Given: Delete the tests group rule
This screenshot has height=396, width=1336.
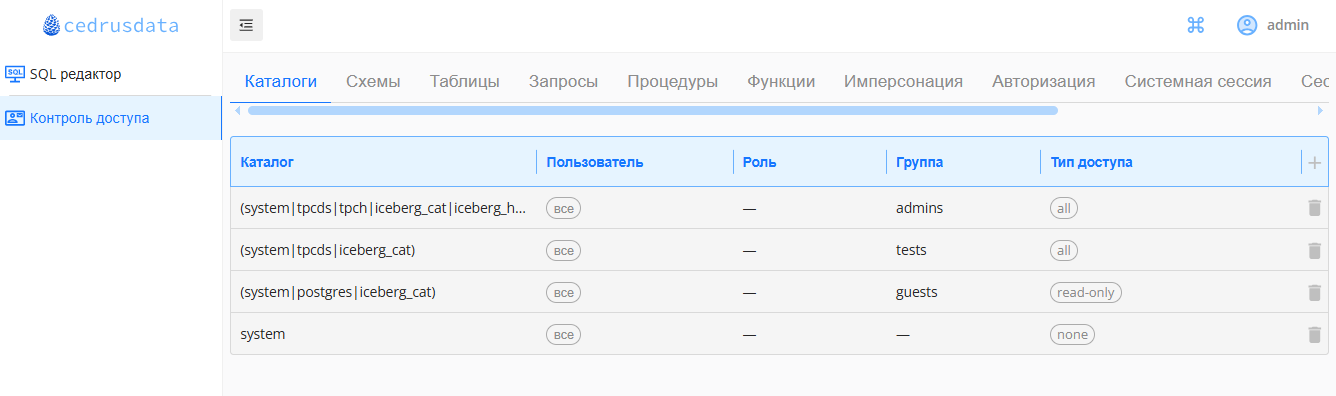Looking at the screenshot, I should point(1314,250).
